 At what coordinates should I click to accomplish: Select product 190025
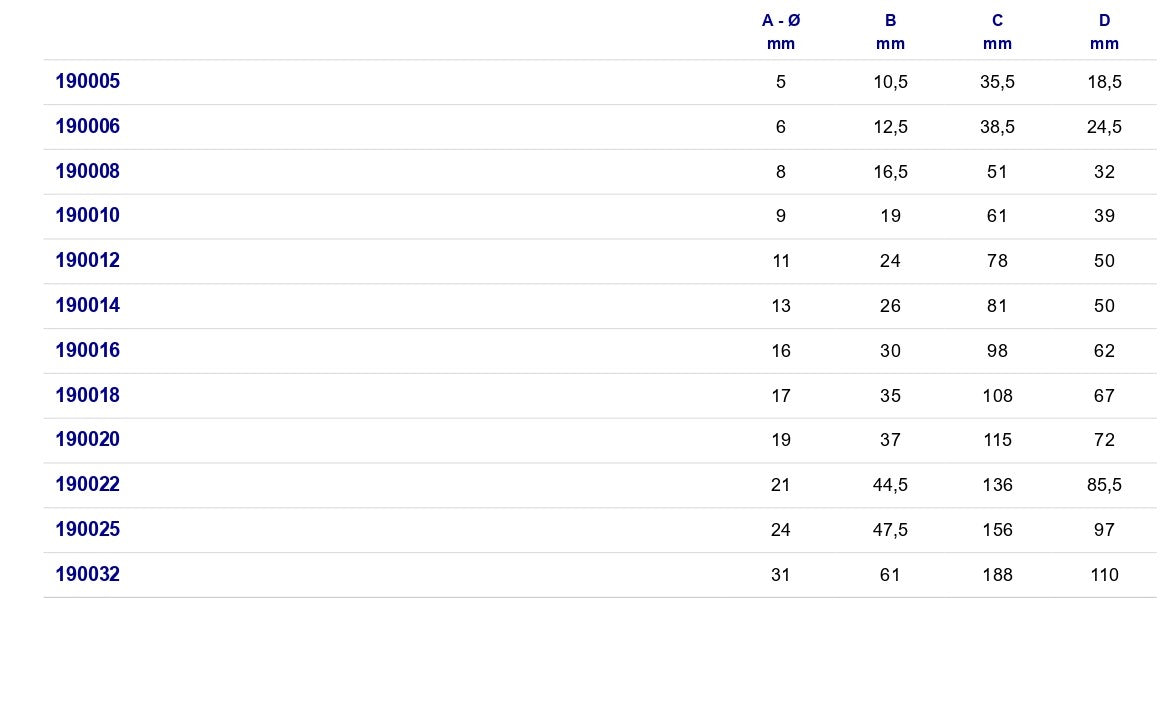(x=87, y=529)
